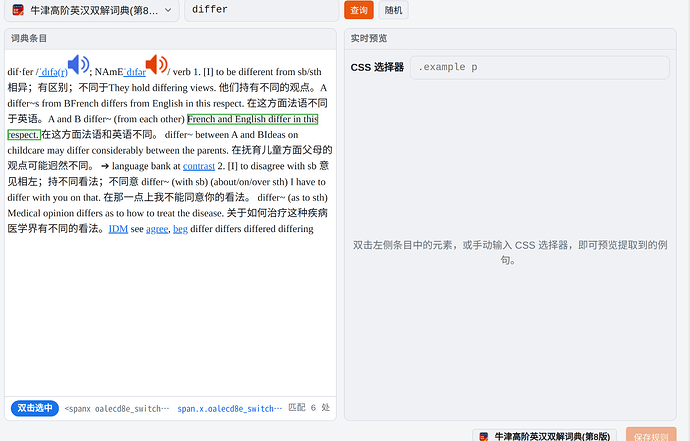Focus the search field containing differ
This screenshot has height=441, width=690.
coord(262,10)
